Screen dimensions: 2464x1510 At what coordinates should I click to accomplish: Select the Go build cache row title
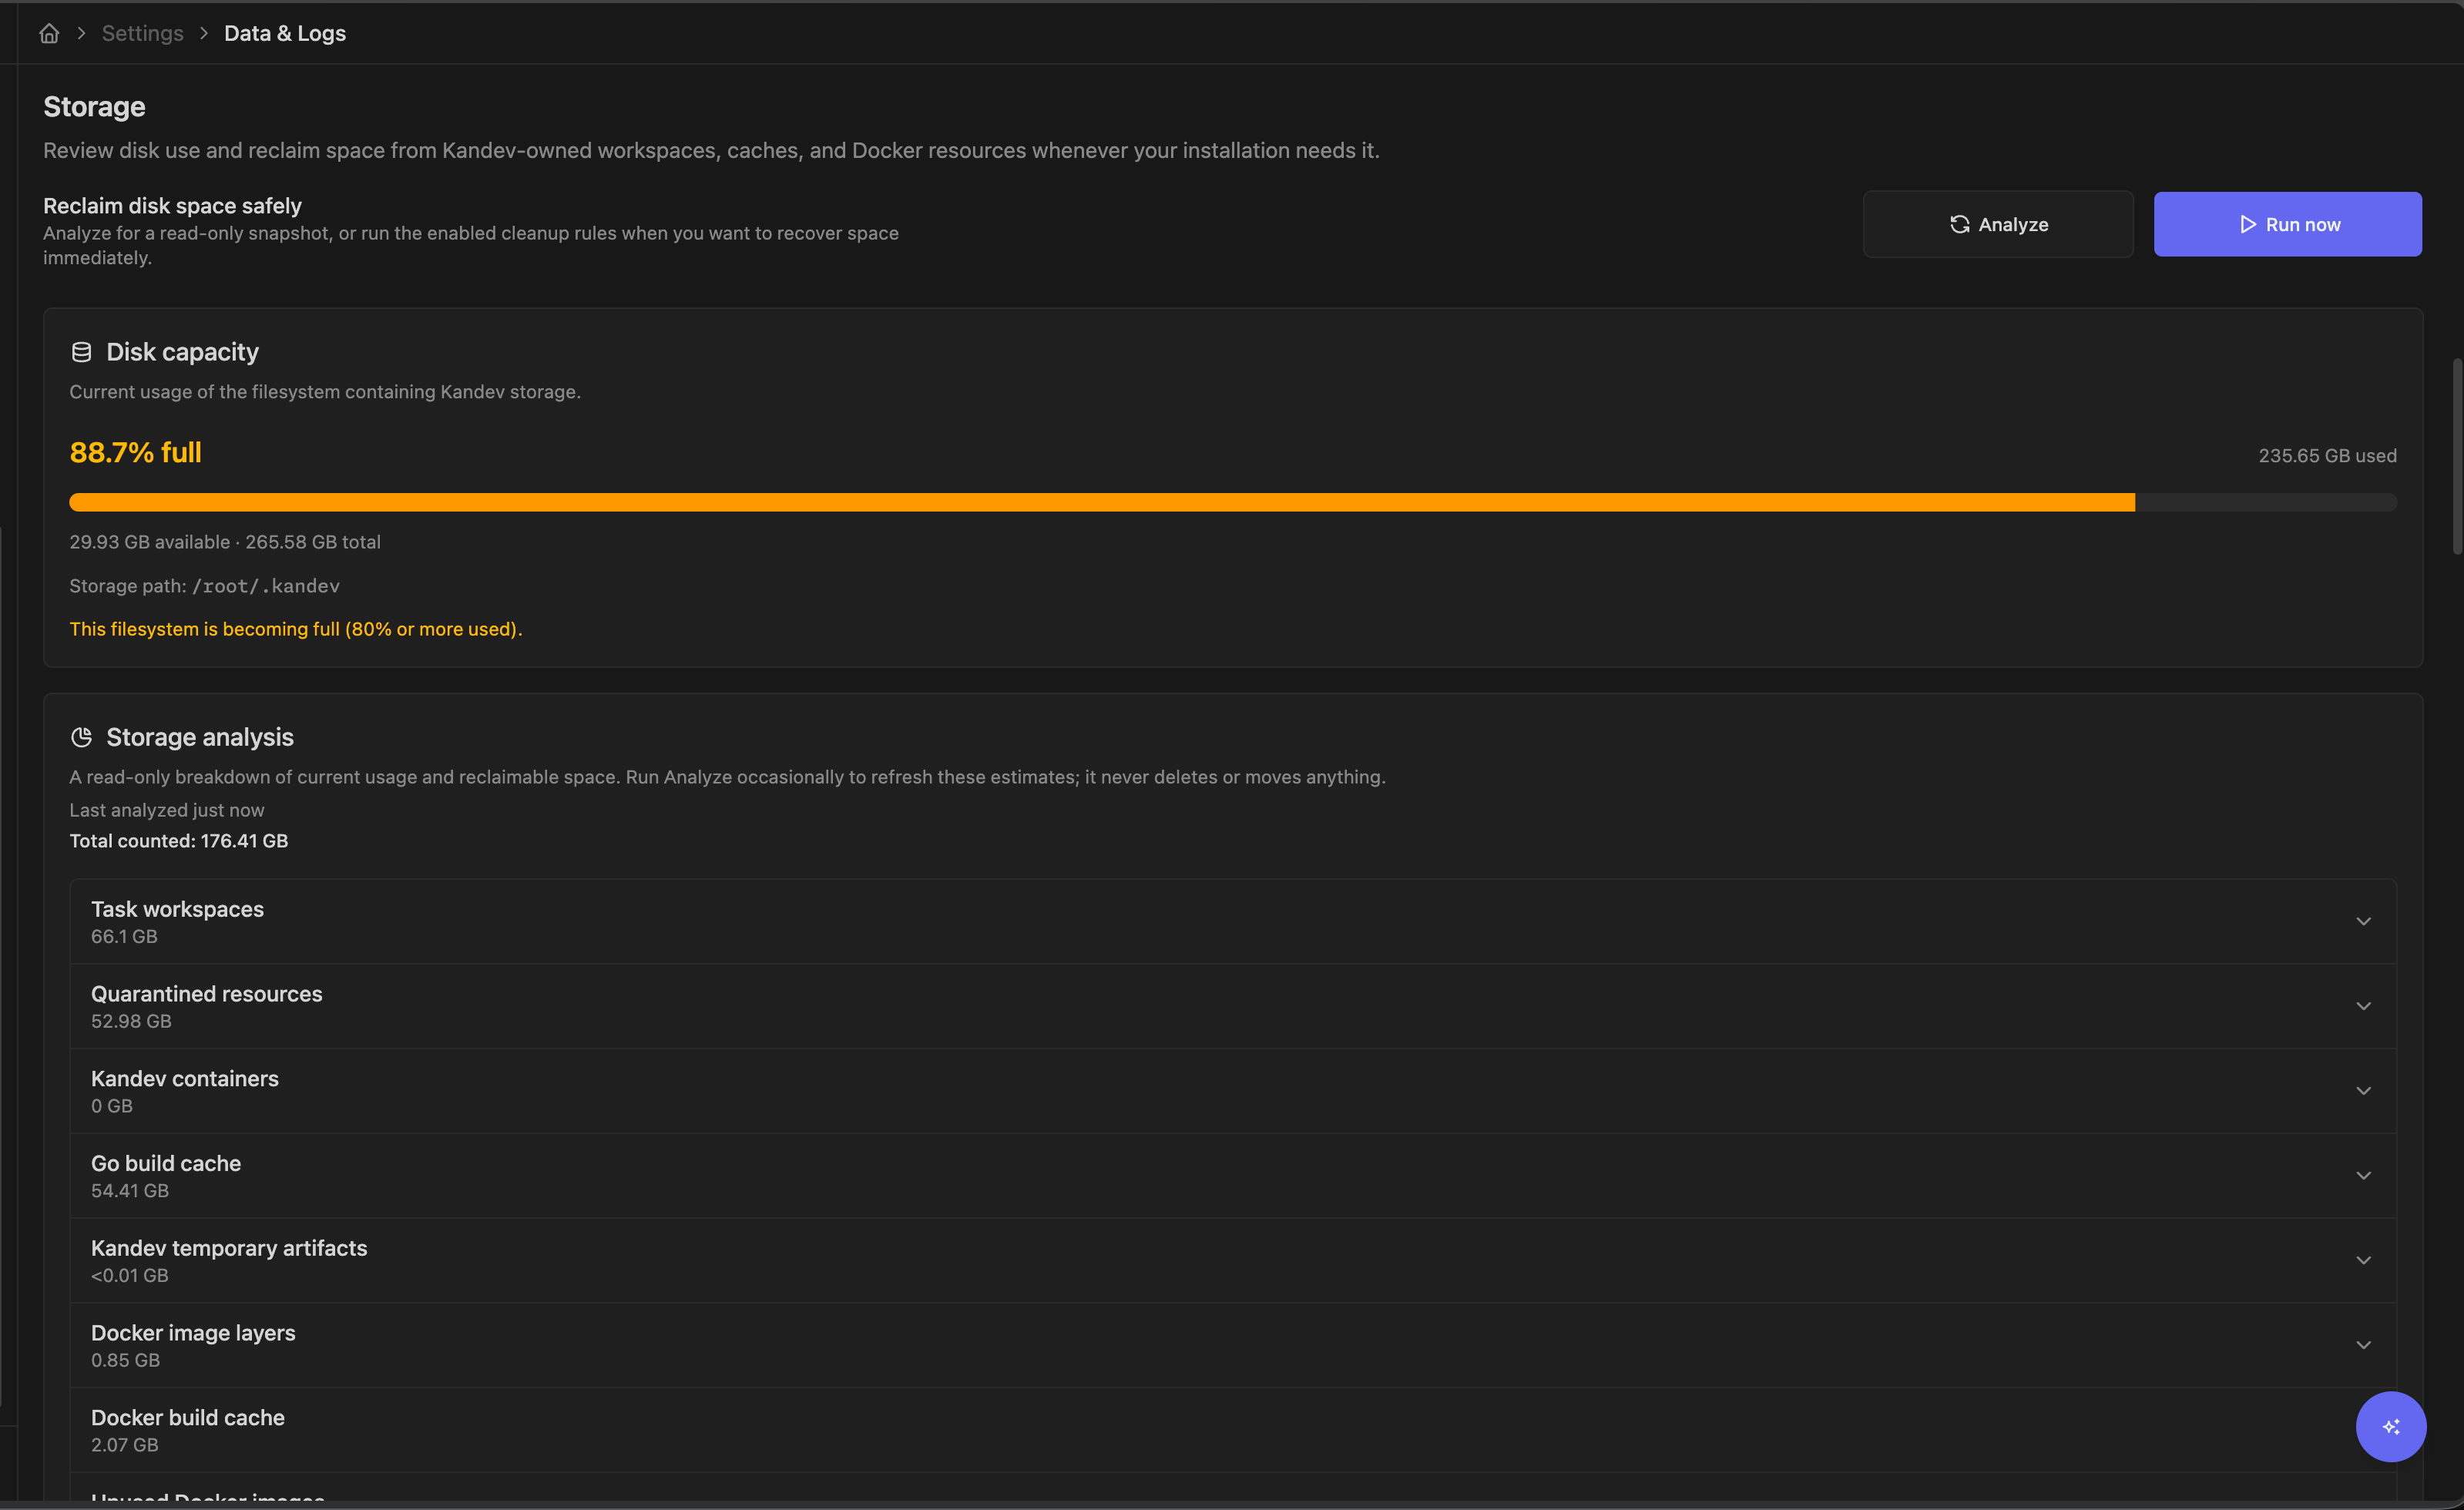pos(166,1163)
